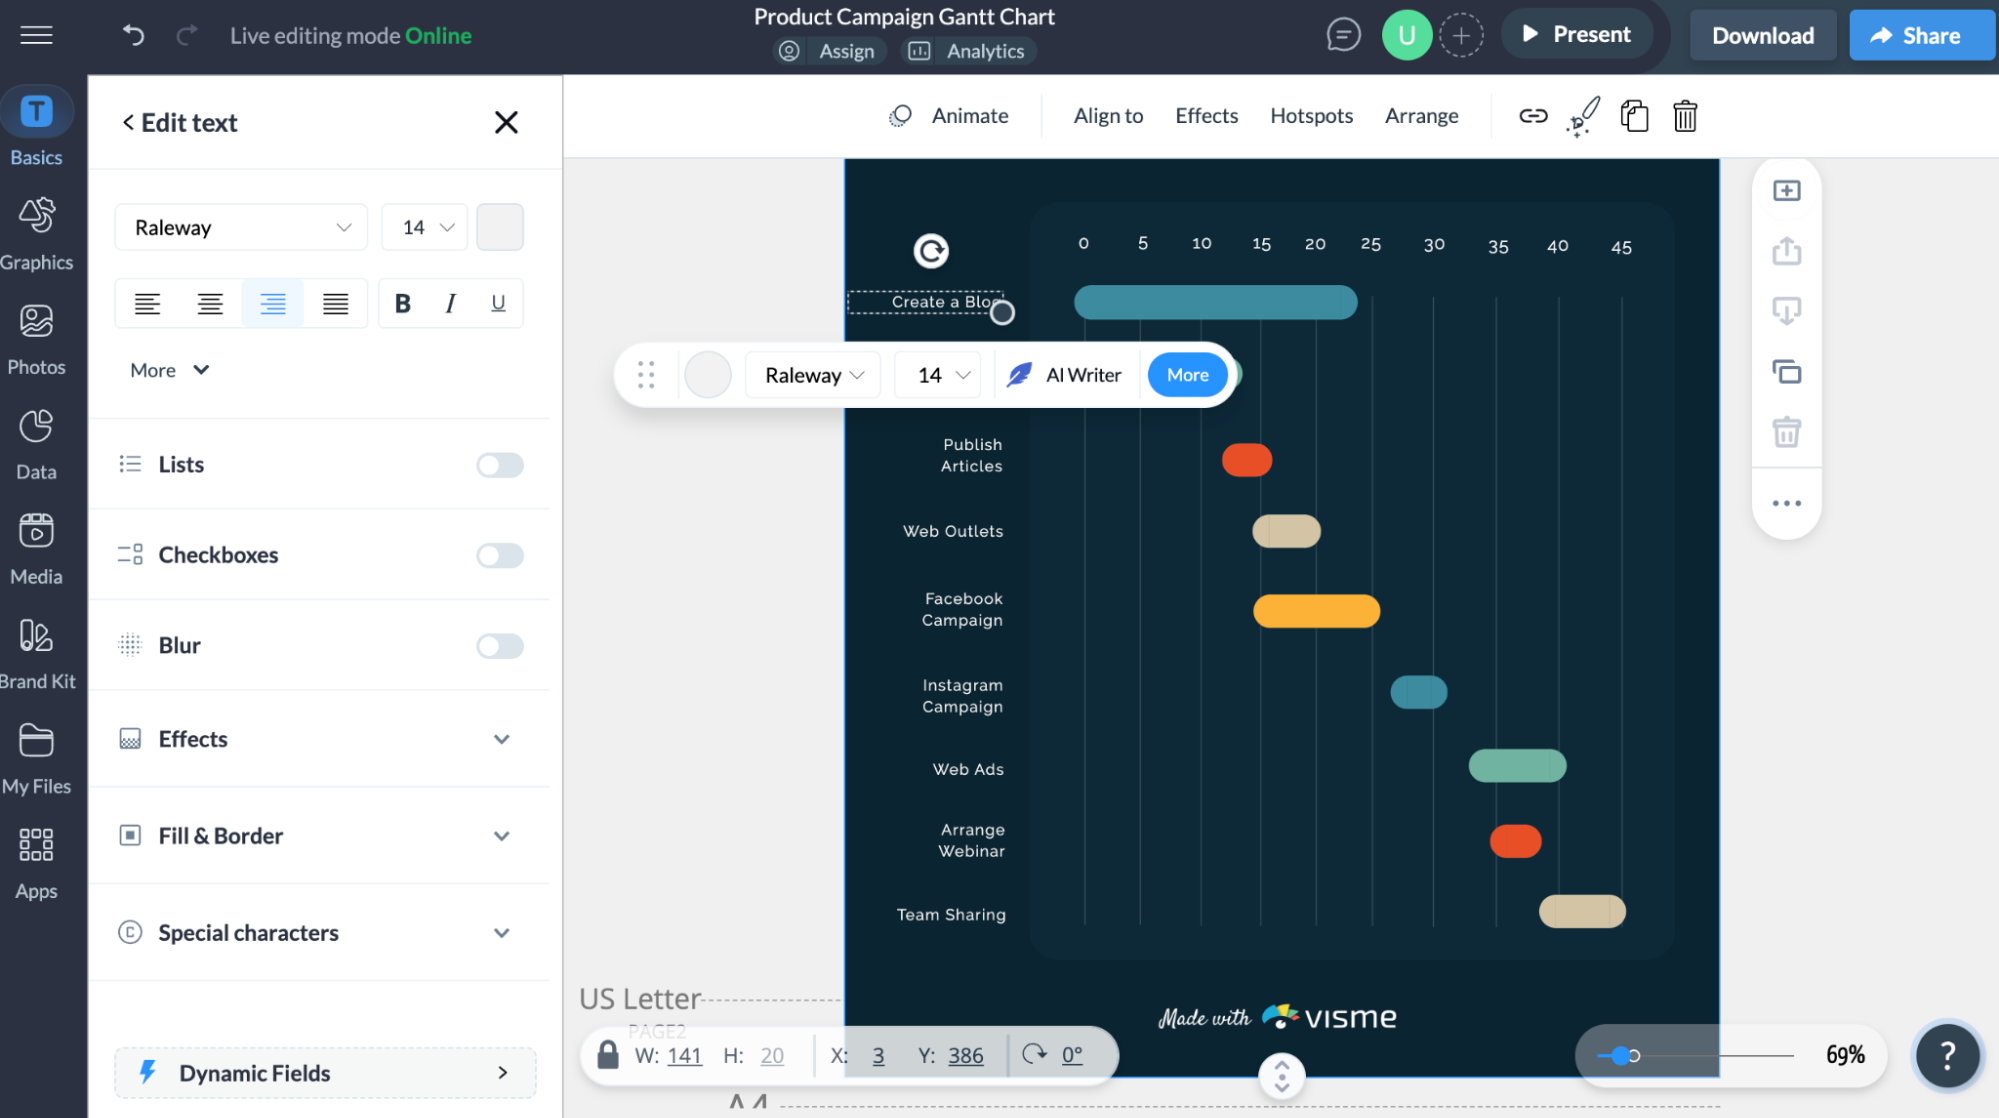Open the Raleway font dropdown

point(240,227)
